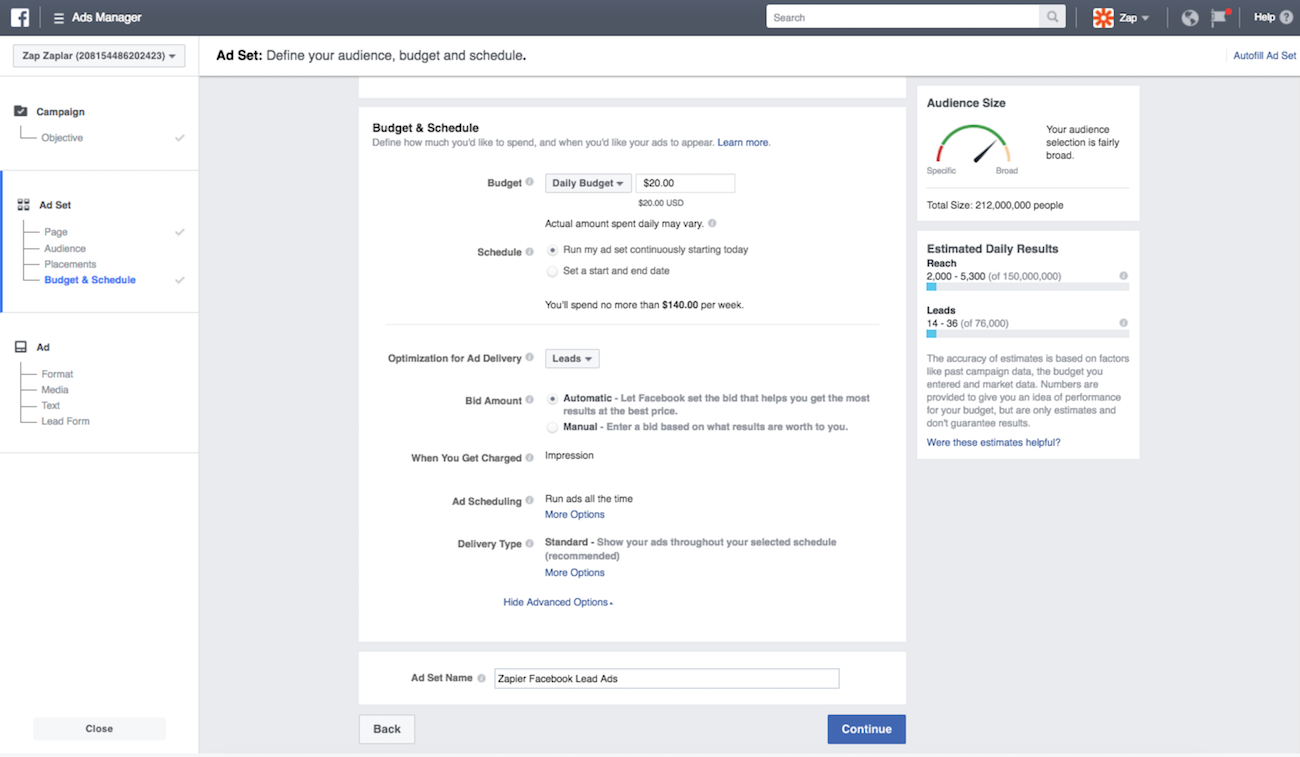Viewport: 1300px width, 757px height.
Task: Click More Options under Delivery Type
Action: pyautogui.click(x=575, y=572)
